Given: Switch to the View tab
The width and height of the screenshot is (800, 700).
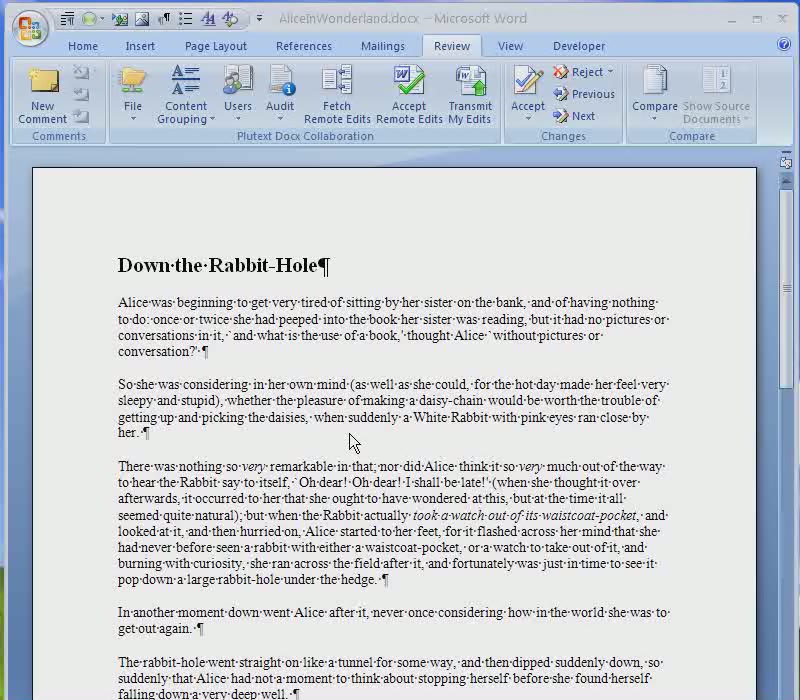Looking at the screenshot, I should pyautogui.click(x=510, y=46).
